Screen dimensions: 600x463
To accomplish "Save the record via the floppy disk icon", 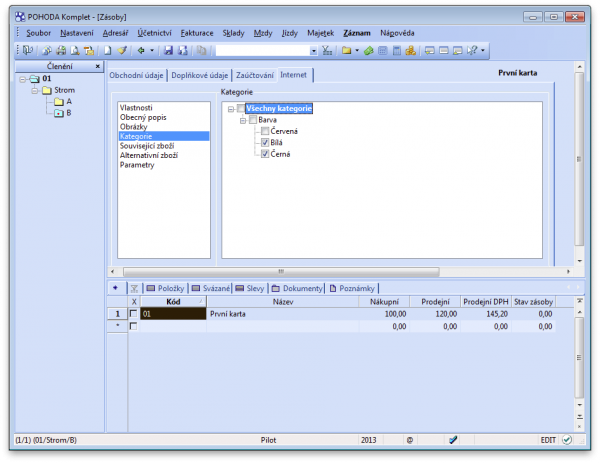I will [x=168, y=50].
